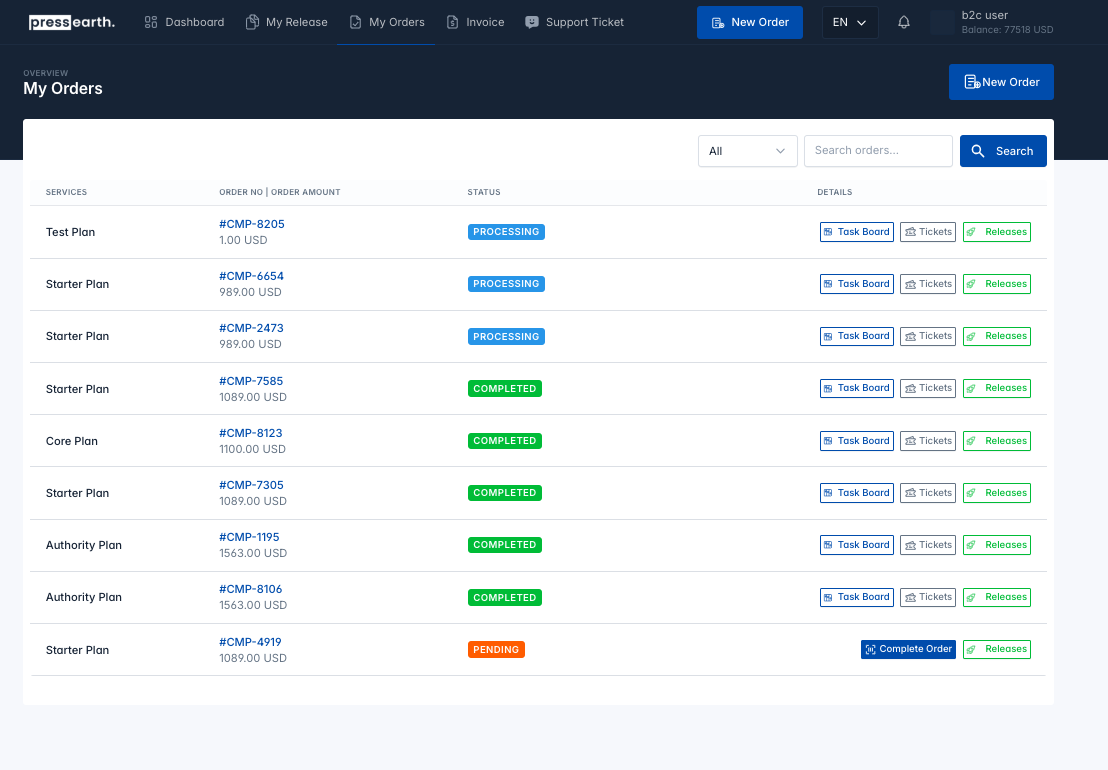1108x770 pixels.
Task: Open order link #CMP-8123
Action: click(x=251, y=433)
